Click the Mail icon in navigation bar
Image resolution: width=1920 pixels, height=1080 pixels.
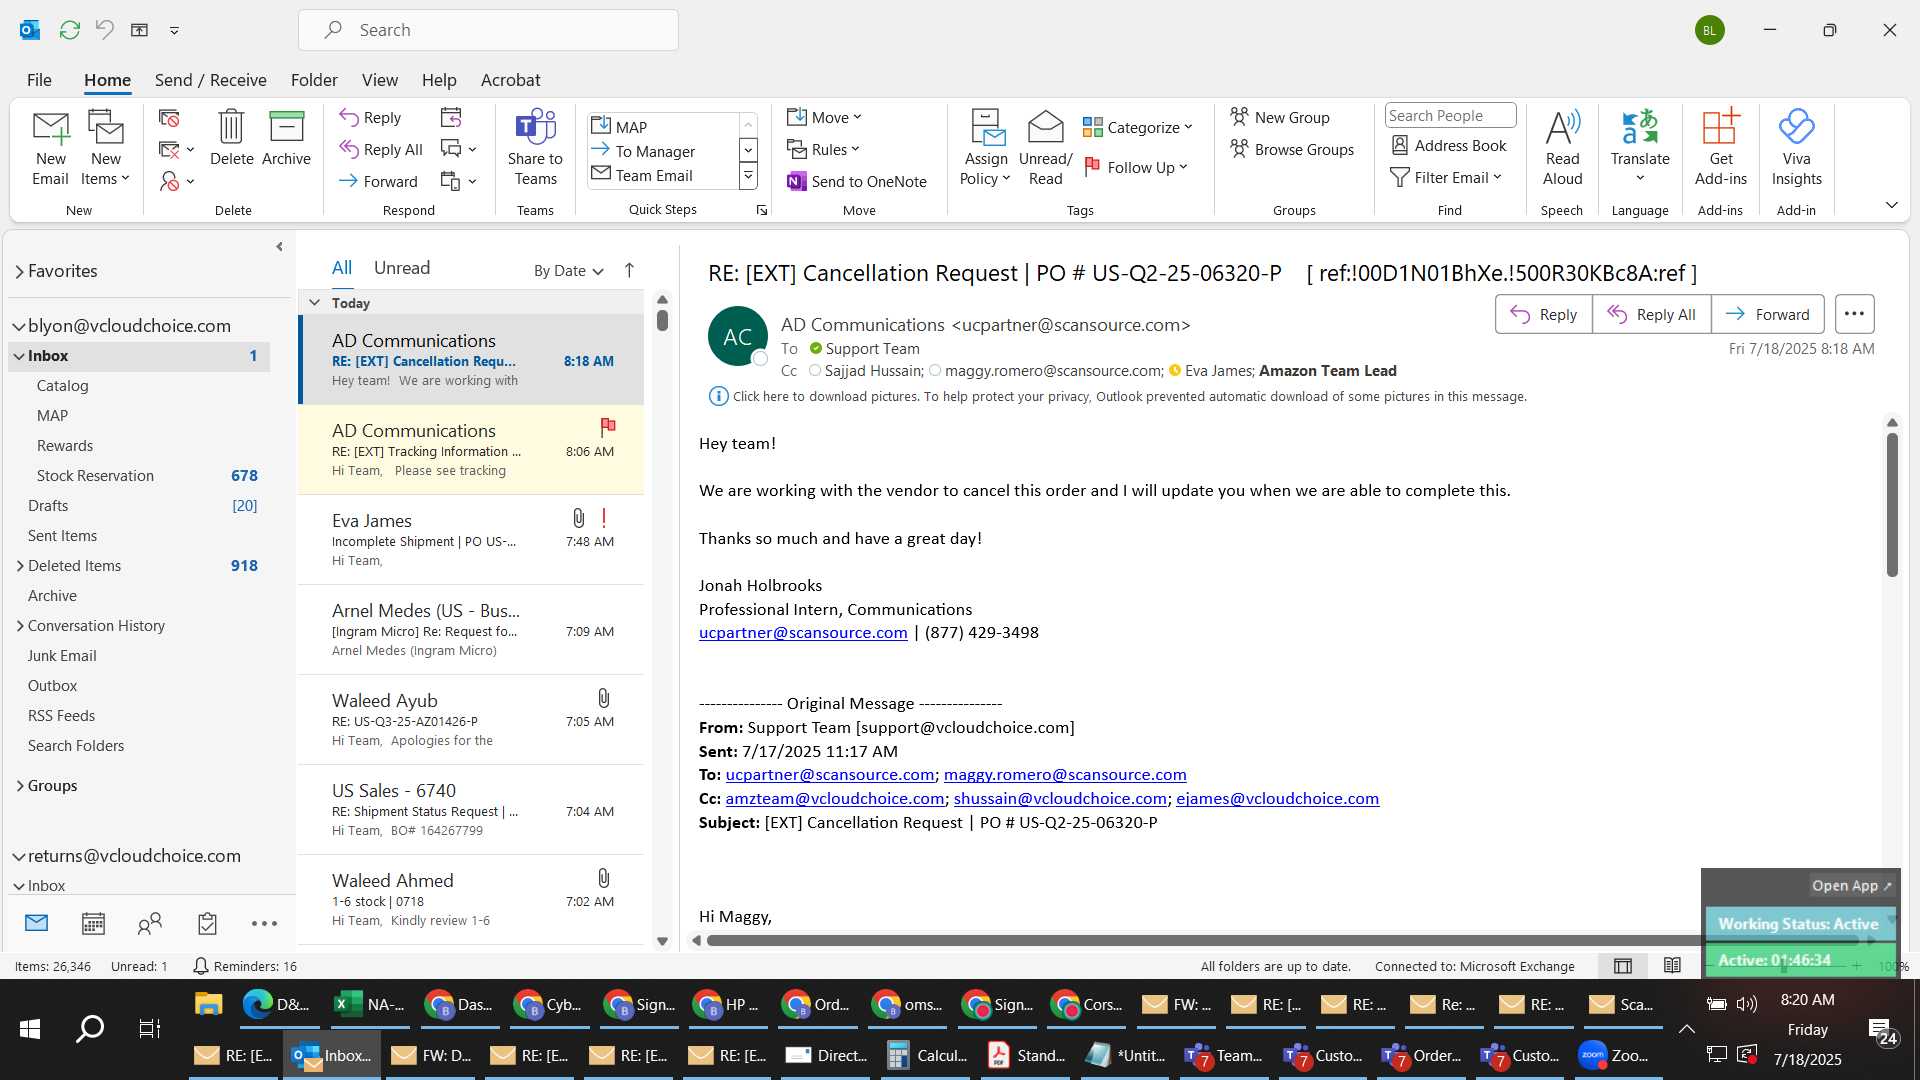36,923
